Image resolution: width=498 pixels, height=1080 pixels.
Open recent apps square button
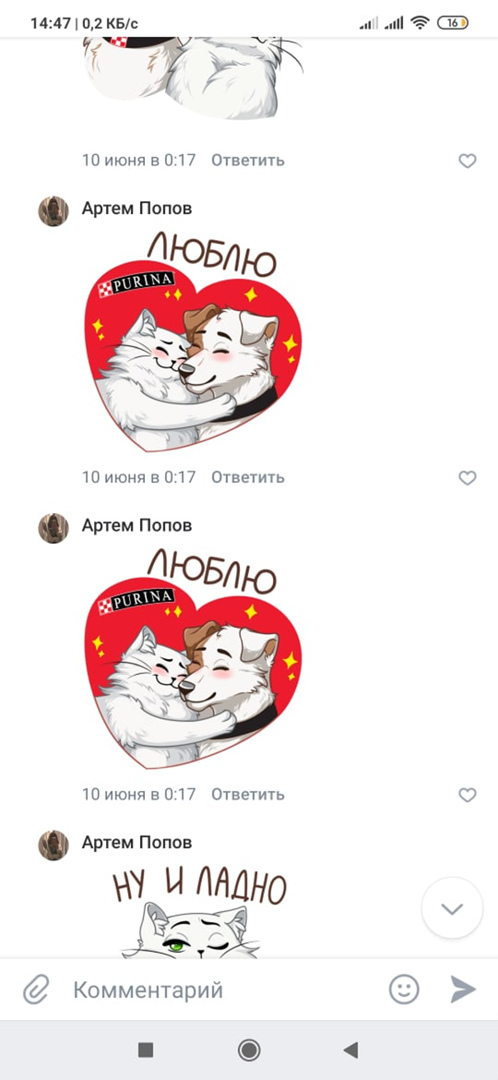145,1050
